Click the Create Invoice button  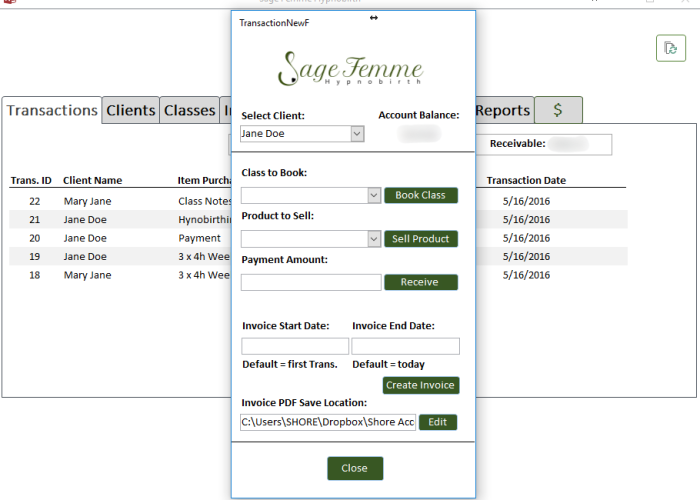[420, 385]
